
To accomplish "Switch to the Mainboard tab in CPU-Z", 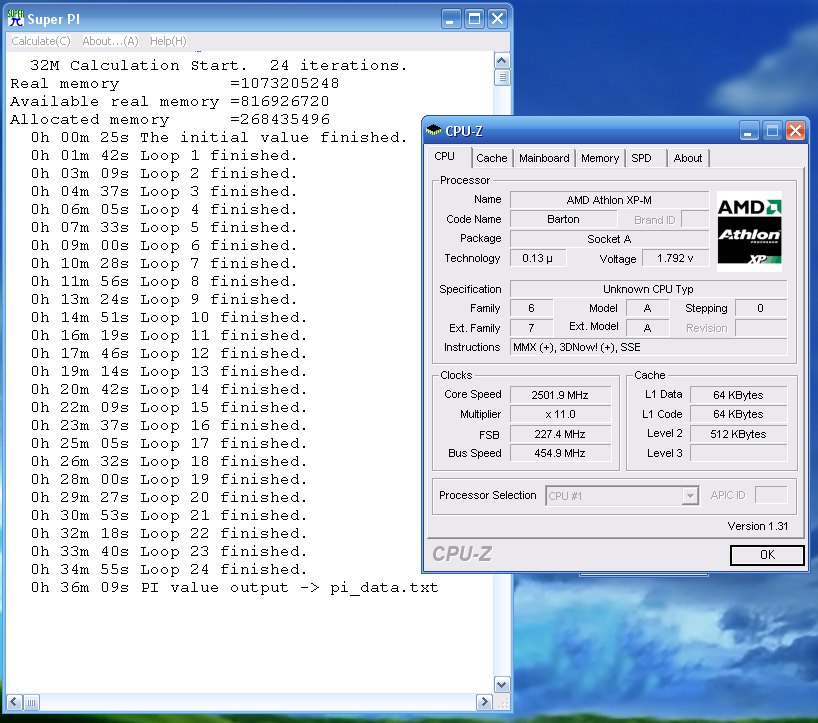I will click(544, 158).
